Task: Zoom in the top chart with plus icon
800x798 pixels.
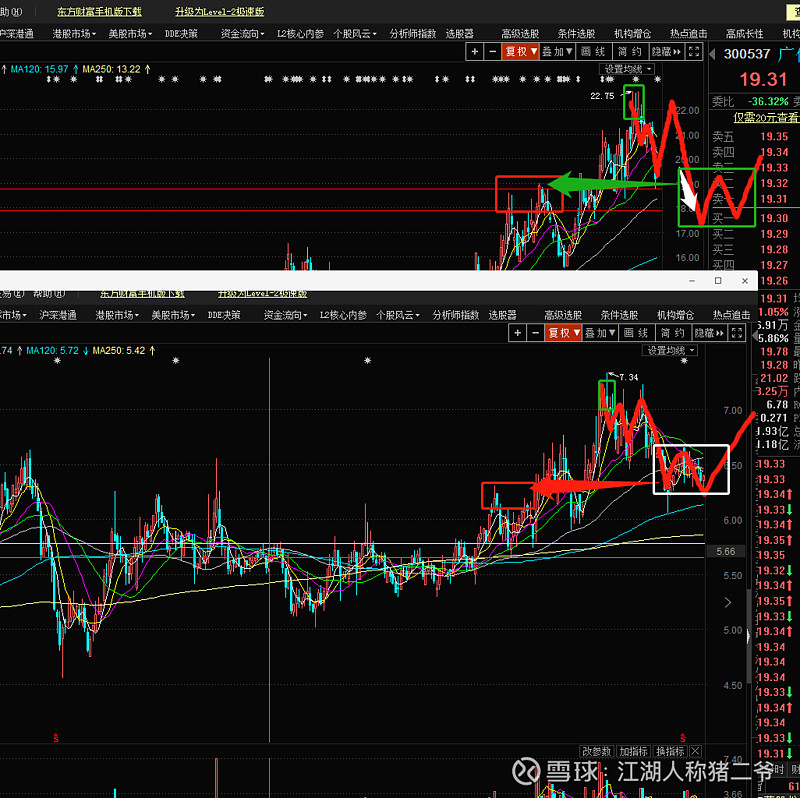Action: (472, 51)
